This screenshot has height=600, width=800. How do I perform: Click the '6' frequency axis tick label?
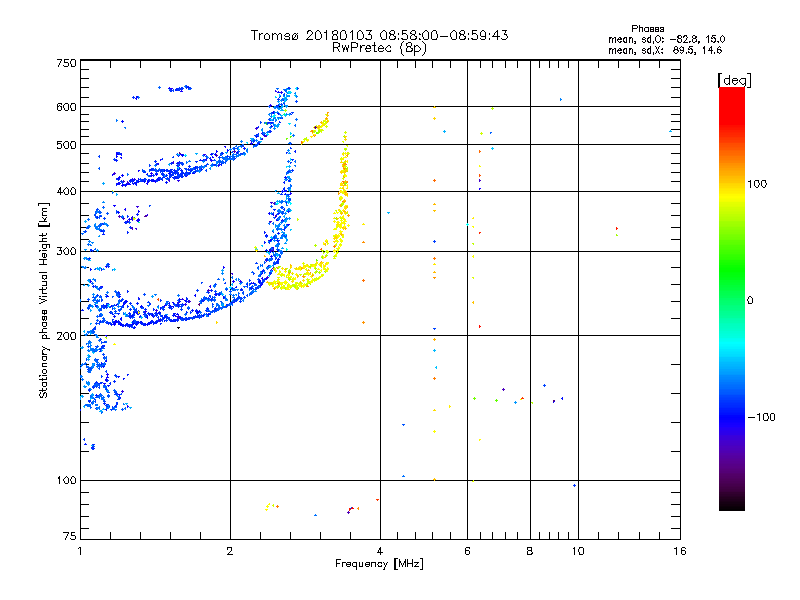(467, 551)
